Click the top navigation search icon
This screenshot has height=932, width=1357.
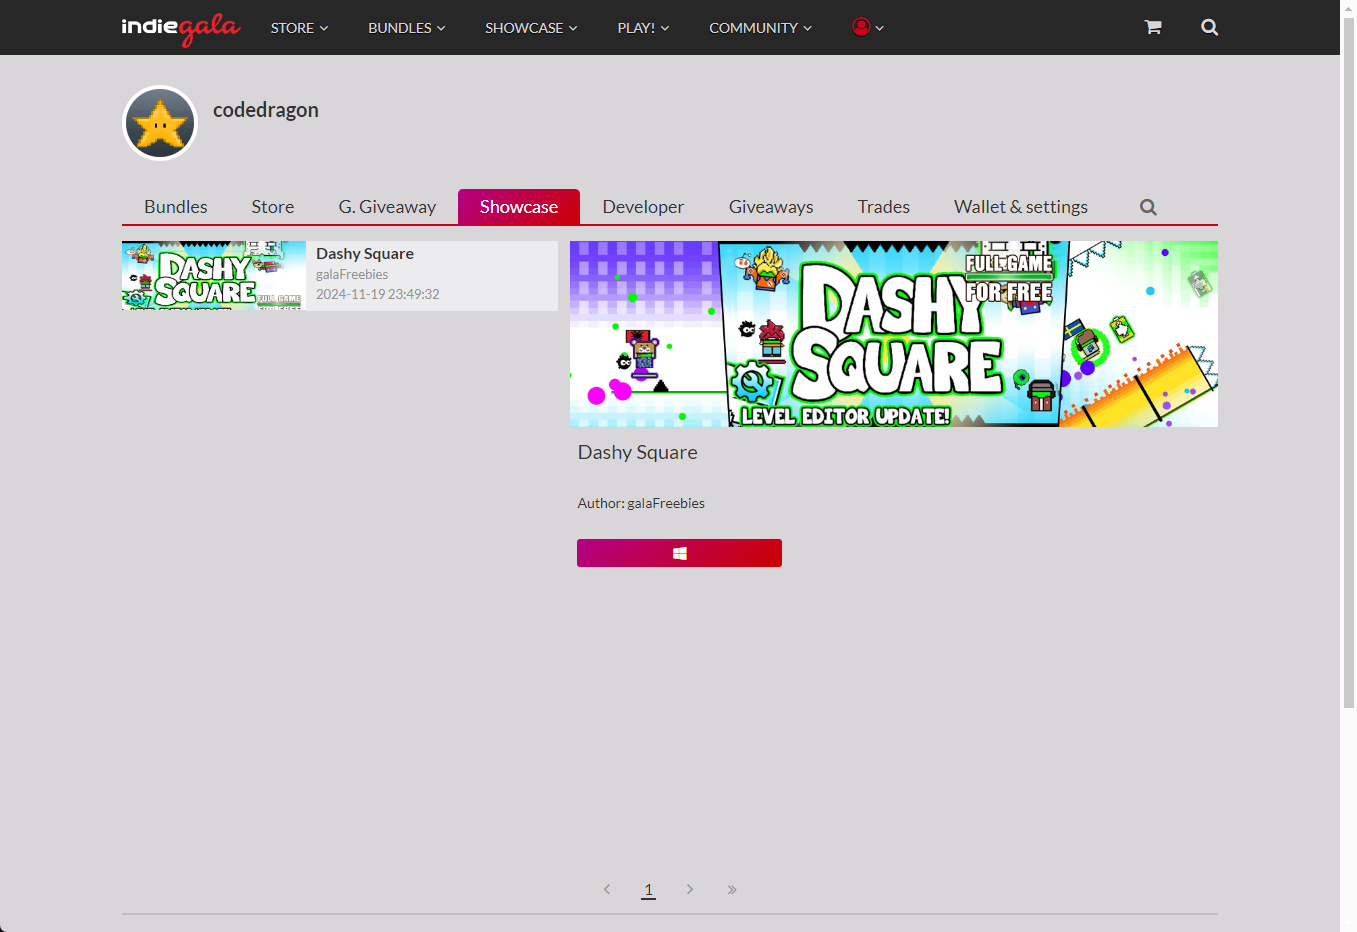click(1209, 27)
